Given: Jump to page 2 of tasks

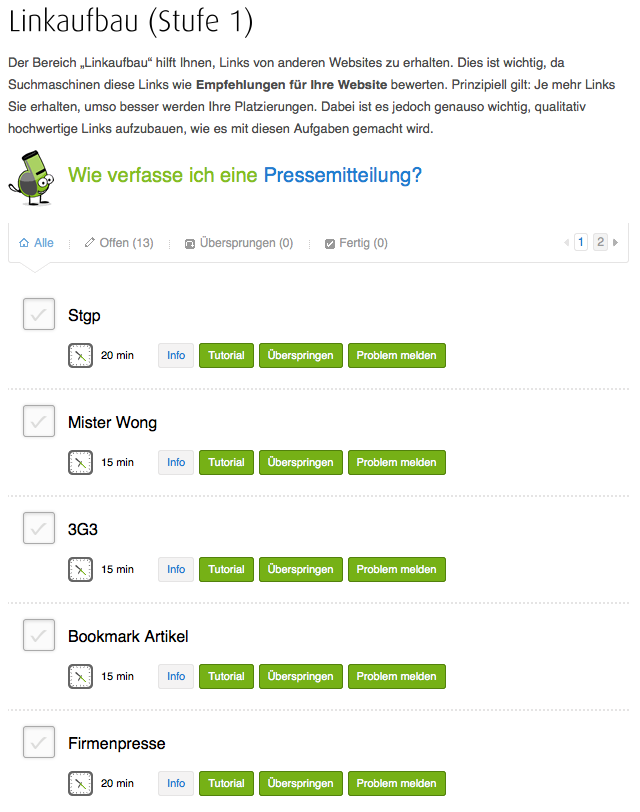Looking at the screenshot, I should pyautogui.click(x=600, y=242).
